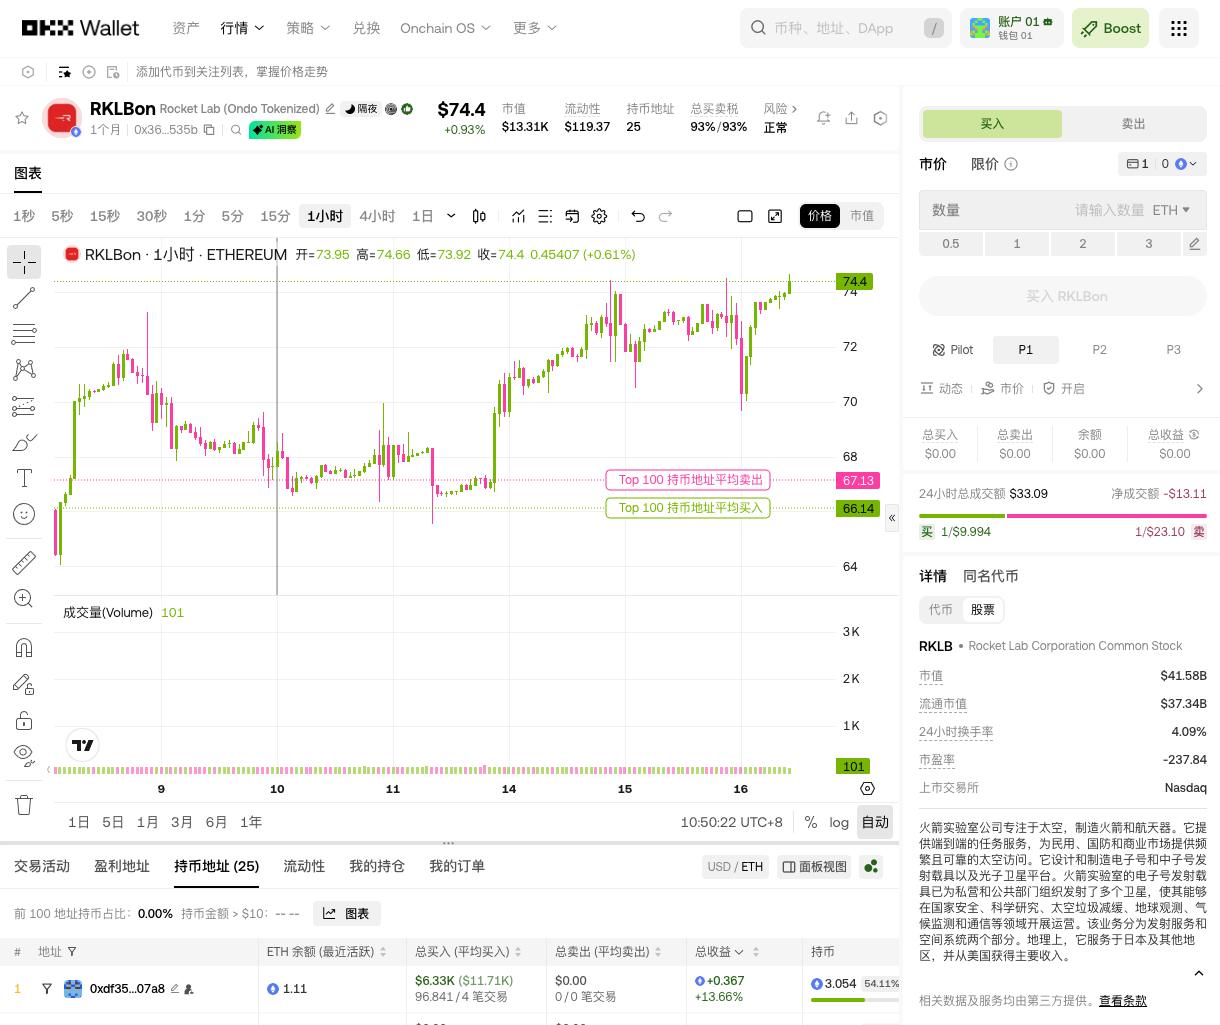Open the 股票 tab in 详情 panel
Screen dimensions: 1220x1025
point(982,610)
